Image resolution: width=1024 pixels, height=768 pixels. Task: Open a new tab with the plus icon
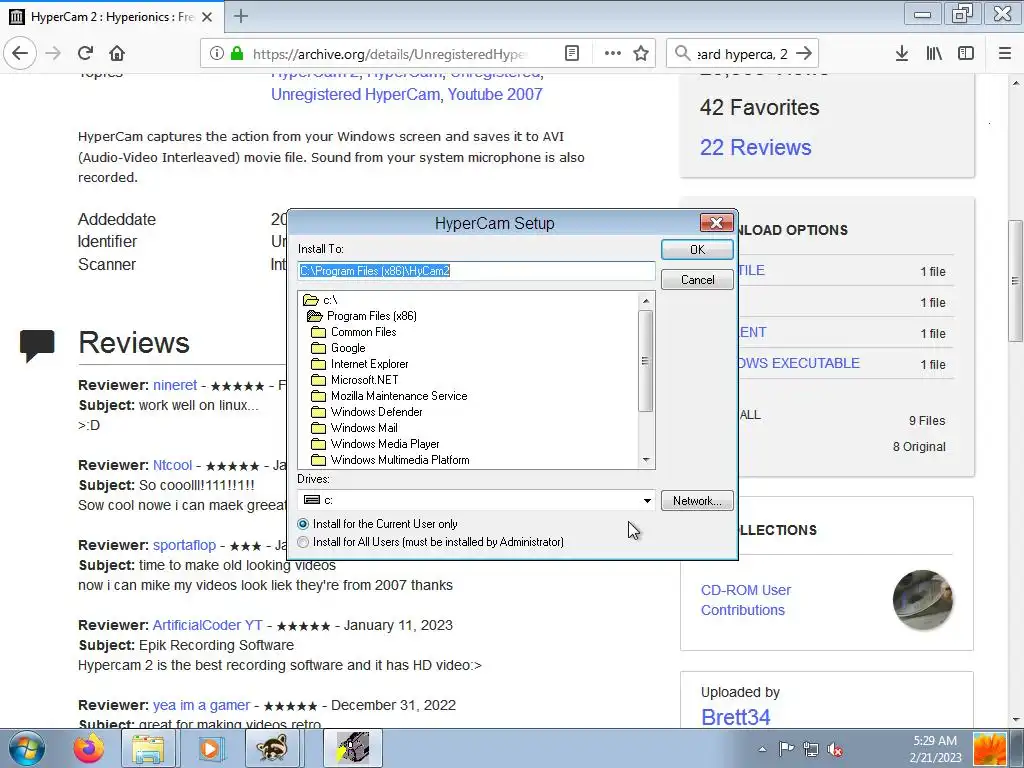point(241,16)
